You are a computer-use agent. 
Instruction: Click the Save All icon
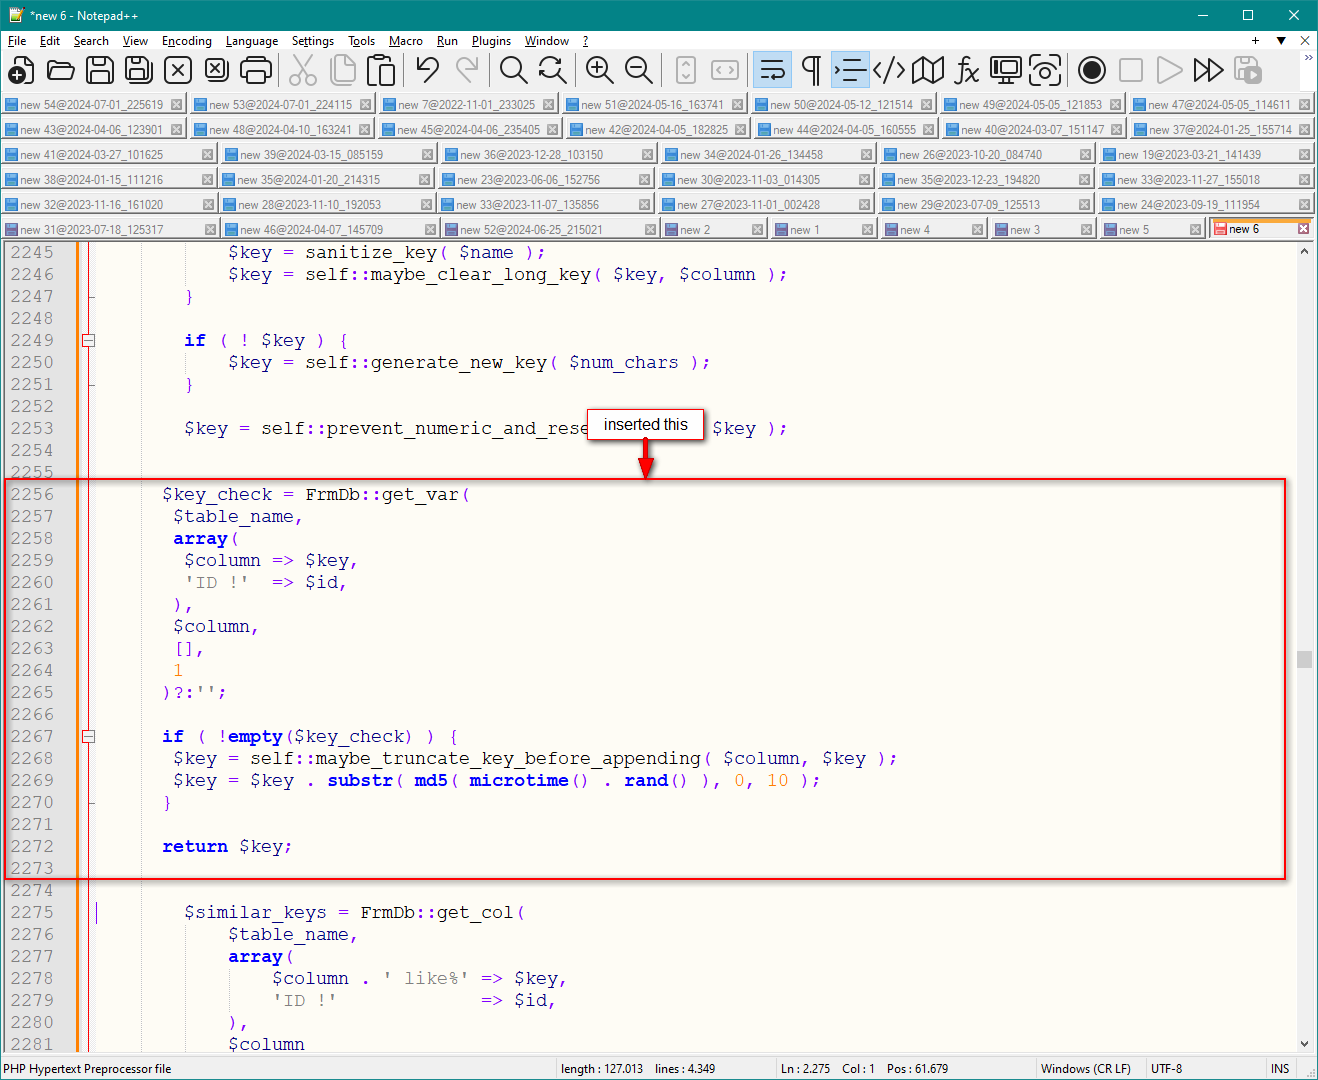(x=138, y=70)
